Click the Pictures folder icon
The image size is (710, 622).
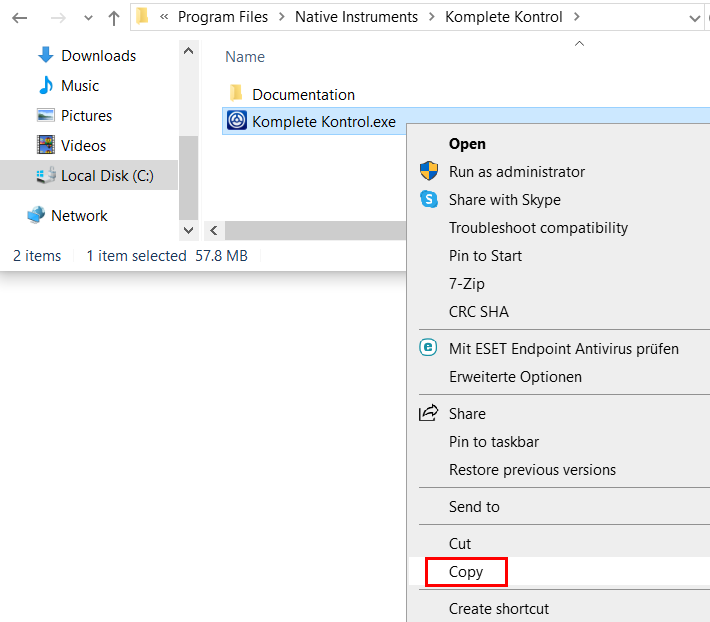(46, 115)
